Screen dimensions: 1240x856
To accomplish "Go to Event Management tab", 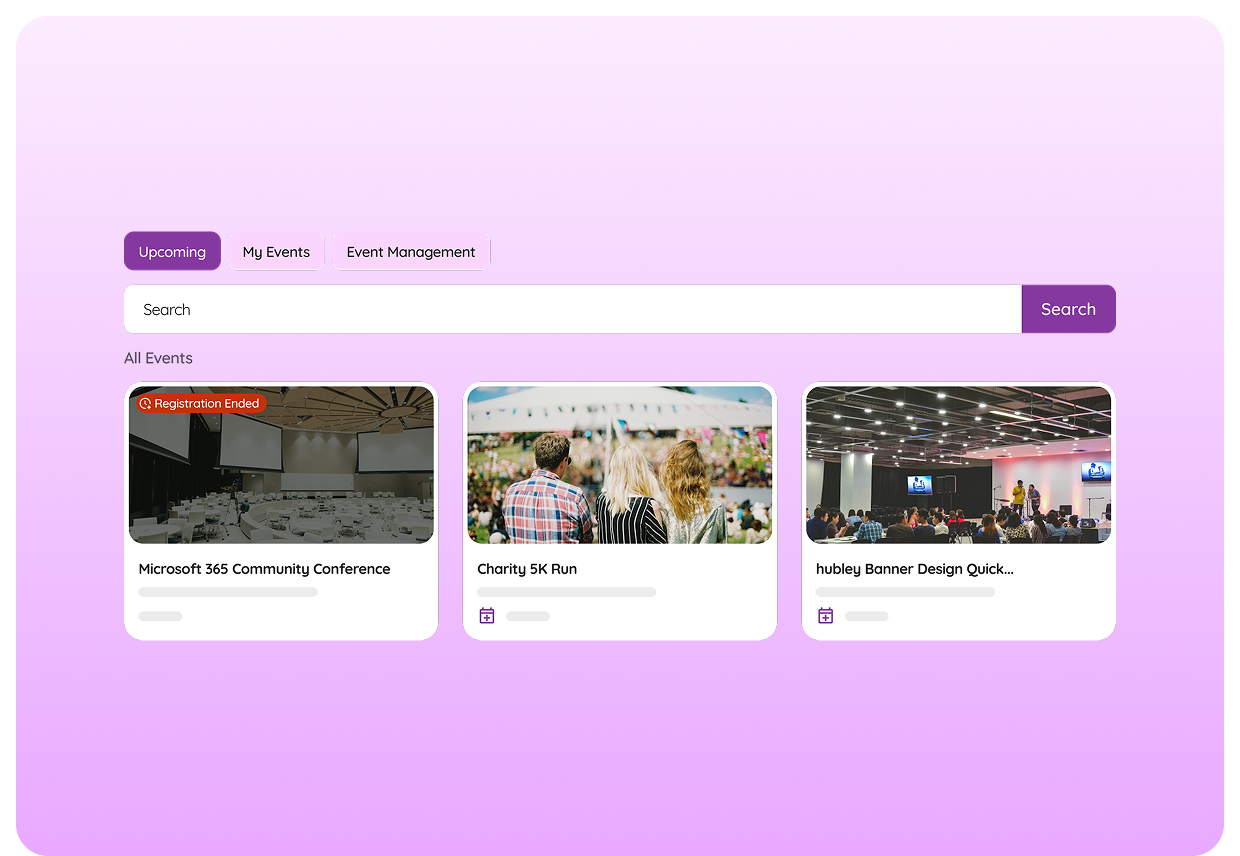I will (x=411, y=251).
